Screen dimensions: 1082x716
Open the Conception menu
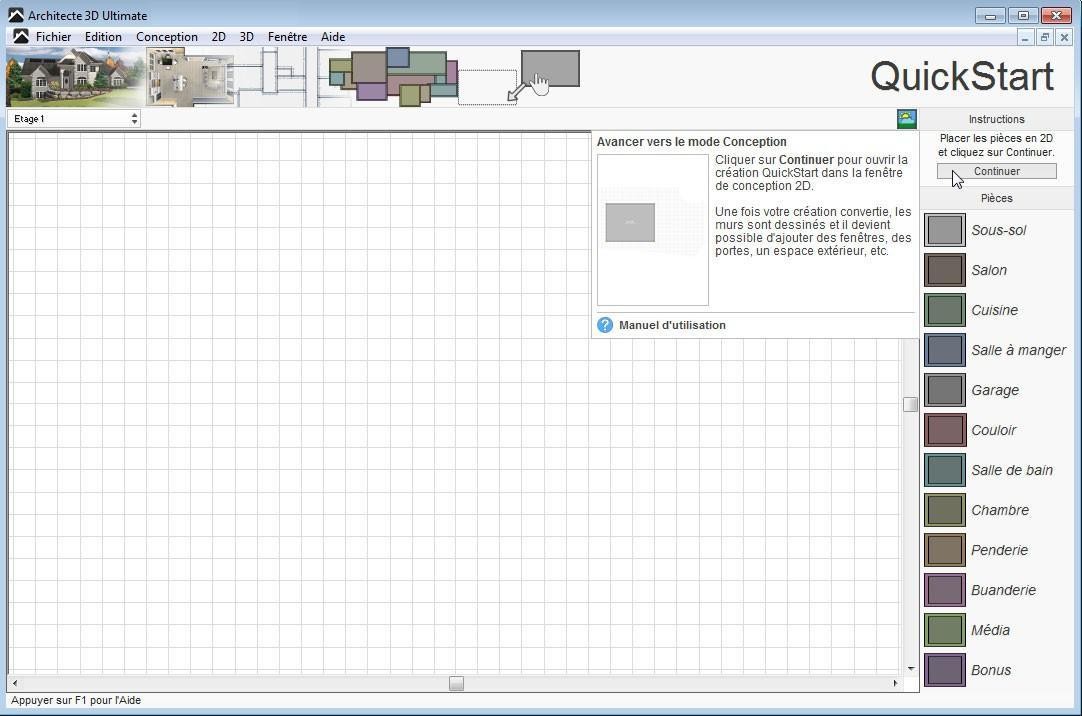167,37
